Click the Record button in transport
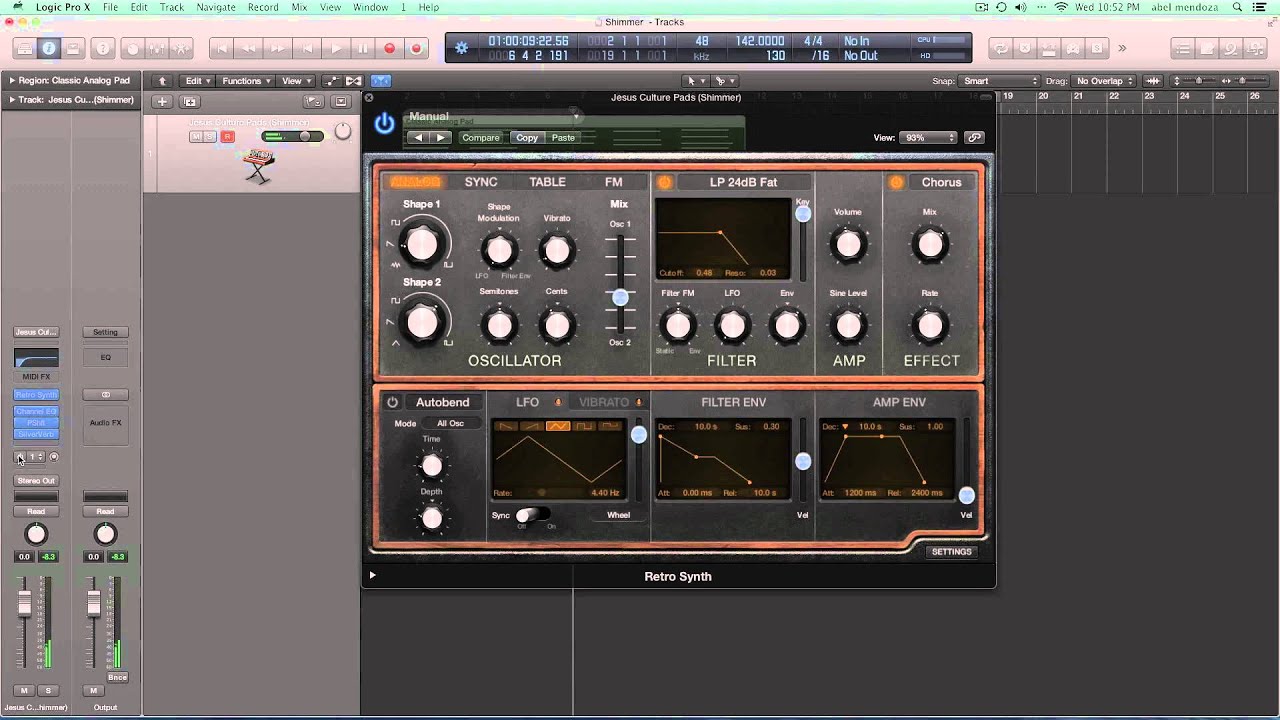1280x720 pixels. (x=389, y=48)
